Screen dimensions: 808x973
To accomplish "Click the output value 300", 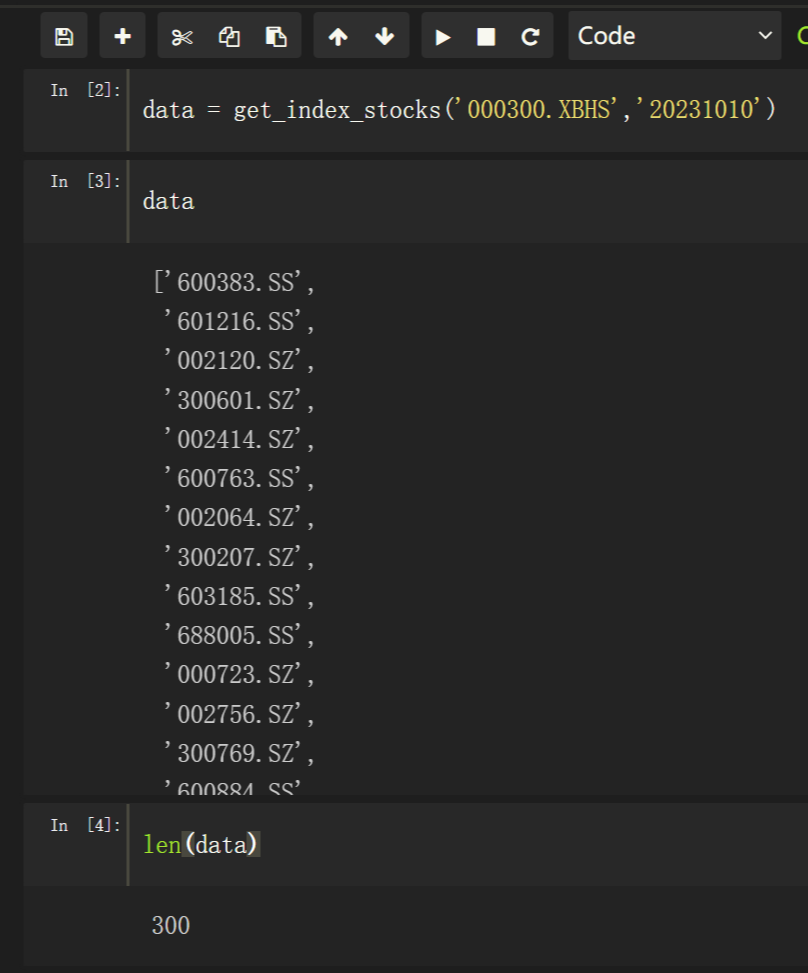I will point(171,926).
